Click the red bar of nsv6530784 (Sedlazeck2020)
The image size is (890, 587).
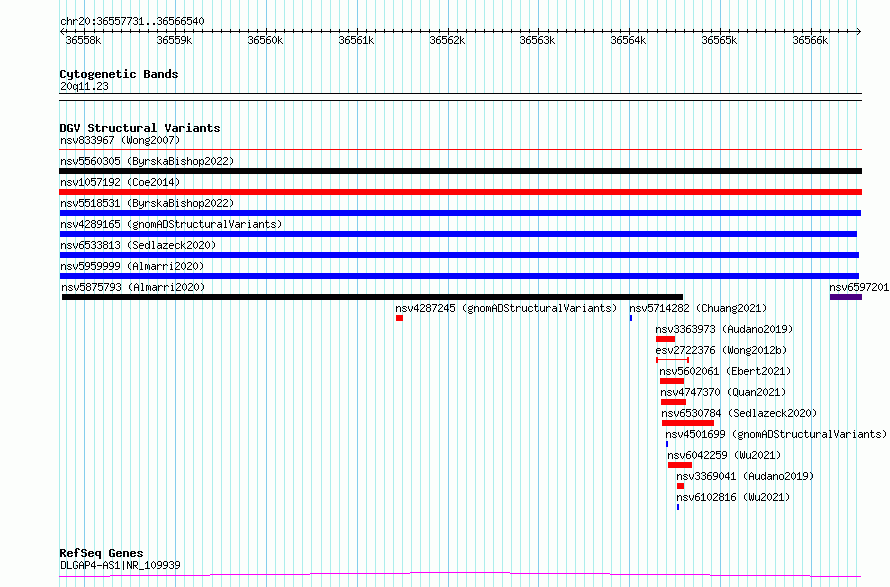[688, 423]
